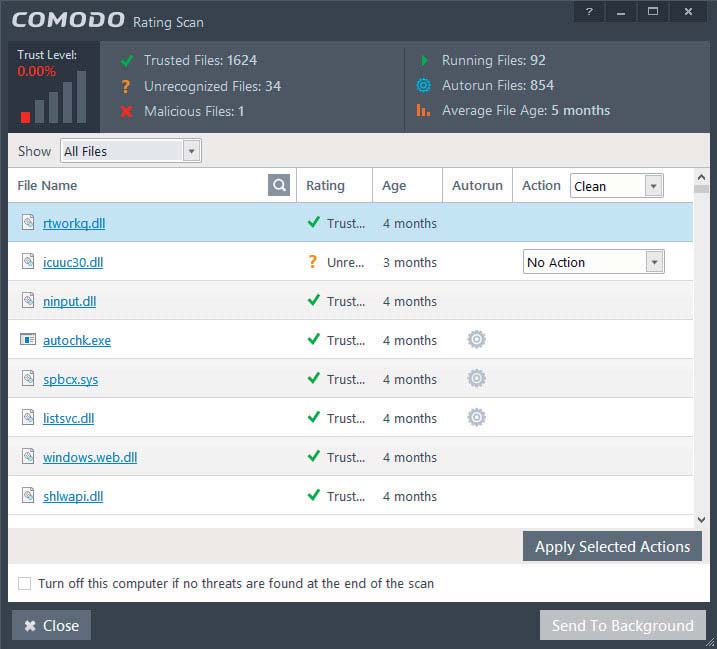Click the Malicious Files: 1 statistic
The width and height of the screenshot is (717, 649).
tap(194, 111)
